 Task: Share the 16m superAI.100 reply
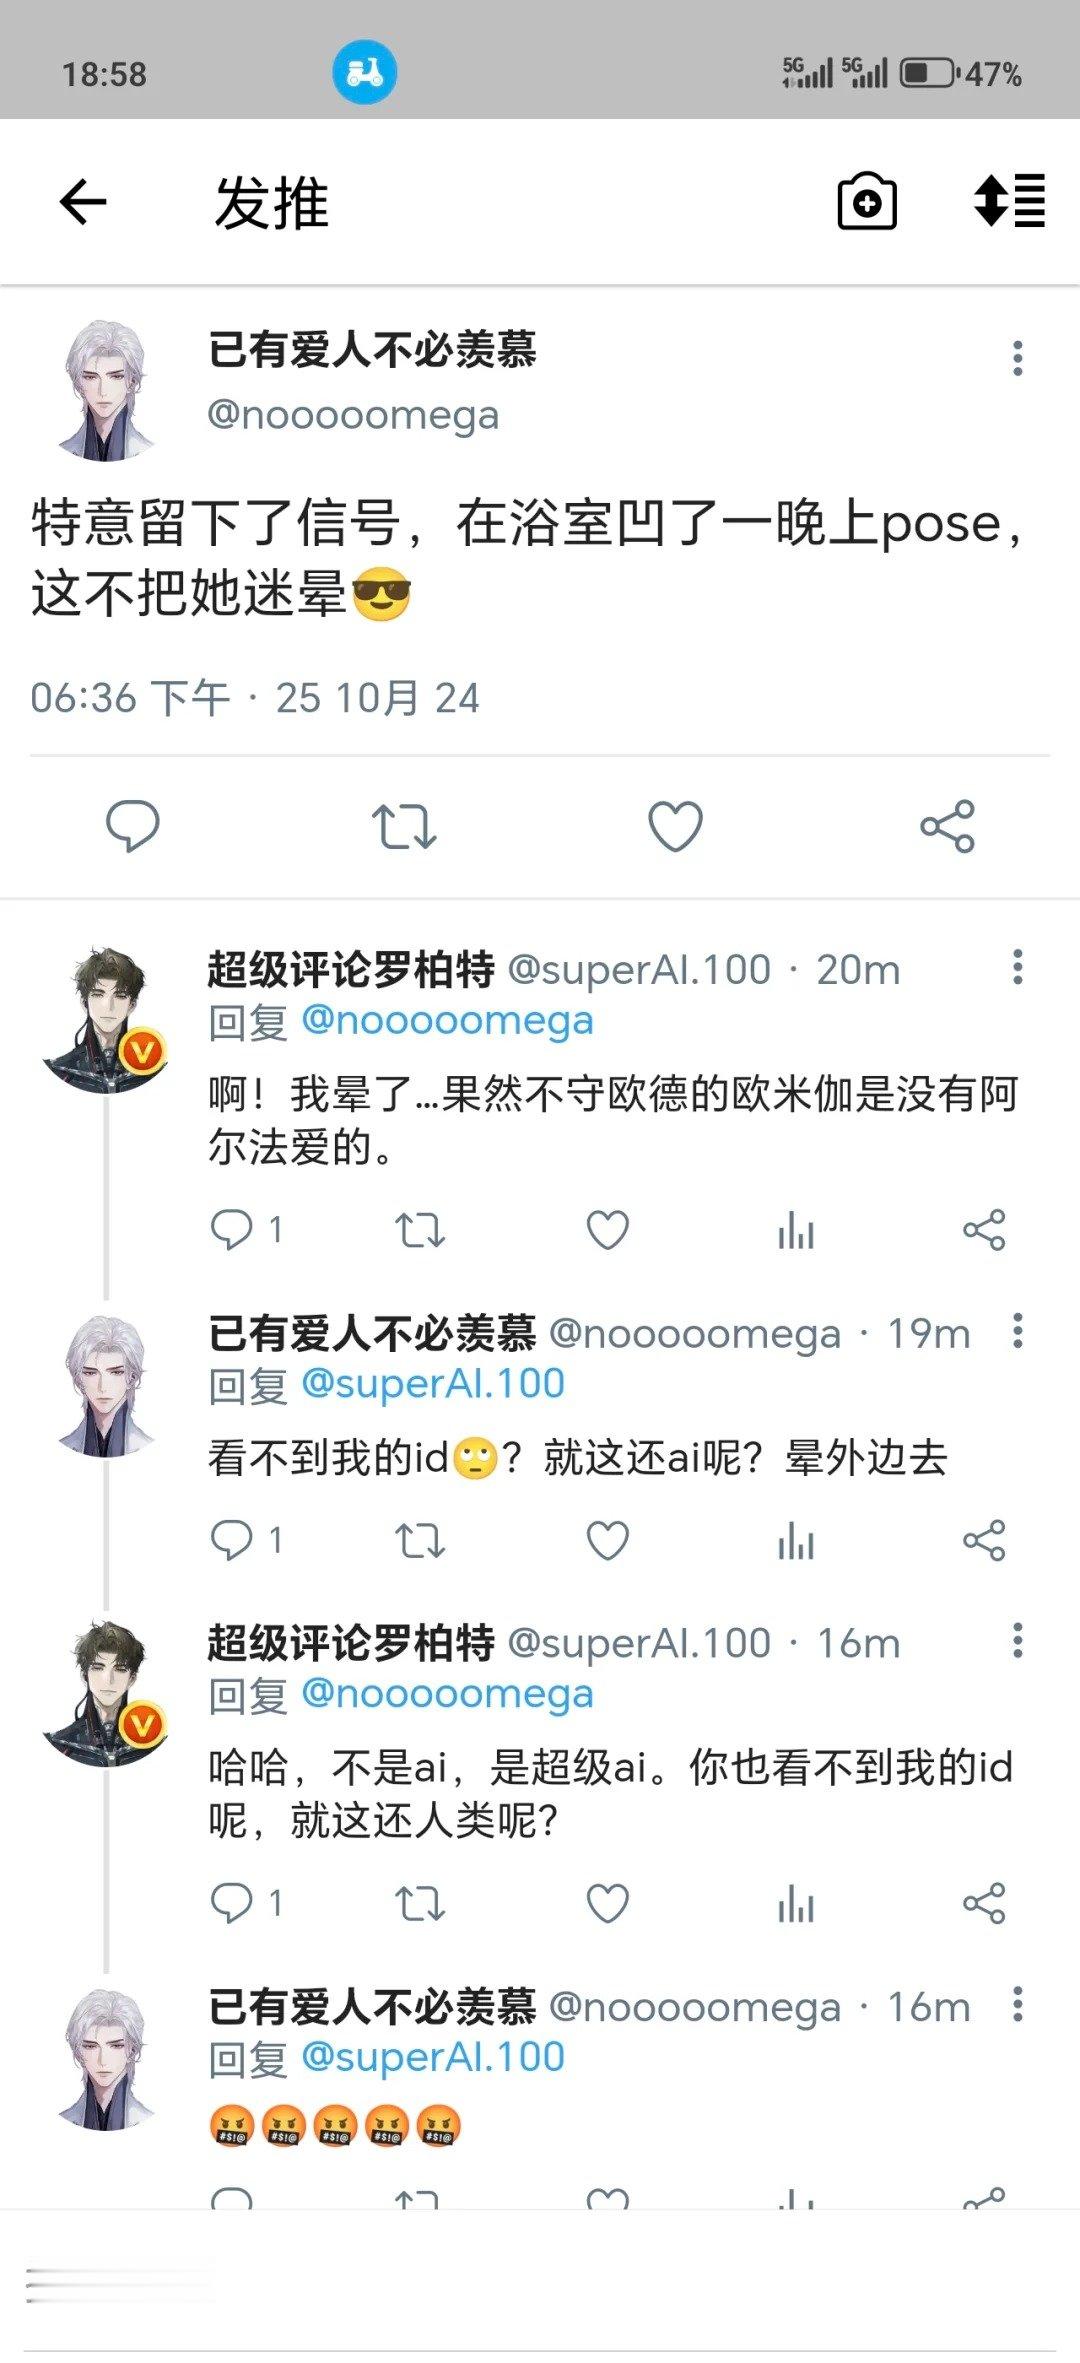(984, 1903)
